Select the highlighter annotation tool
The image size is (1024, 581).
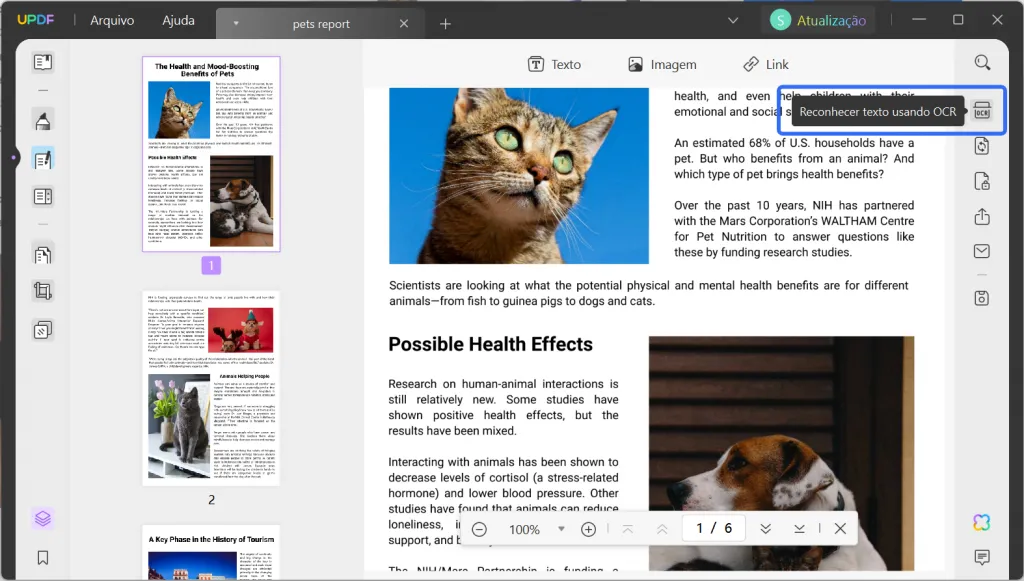tap(41, 118)
